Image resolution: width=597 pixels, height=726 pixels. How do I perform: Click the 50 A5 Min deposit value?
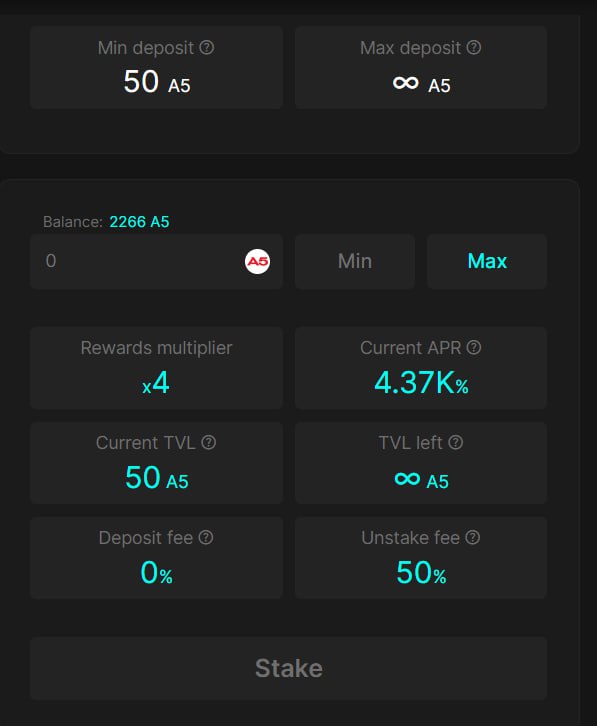click(x=157, y=82)
